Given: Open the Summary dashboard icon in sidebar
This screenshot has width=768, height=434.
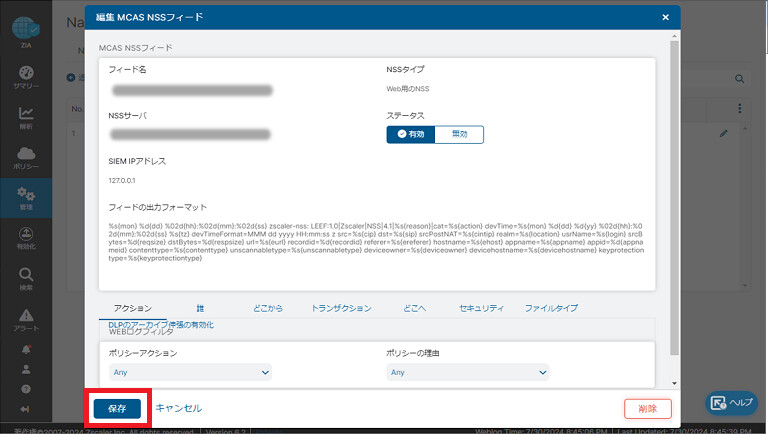Looking at the screenshot, I should [x=26, y=73].
